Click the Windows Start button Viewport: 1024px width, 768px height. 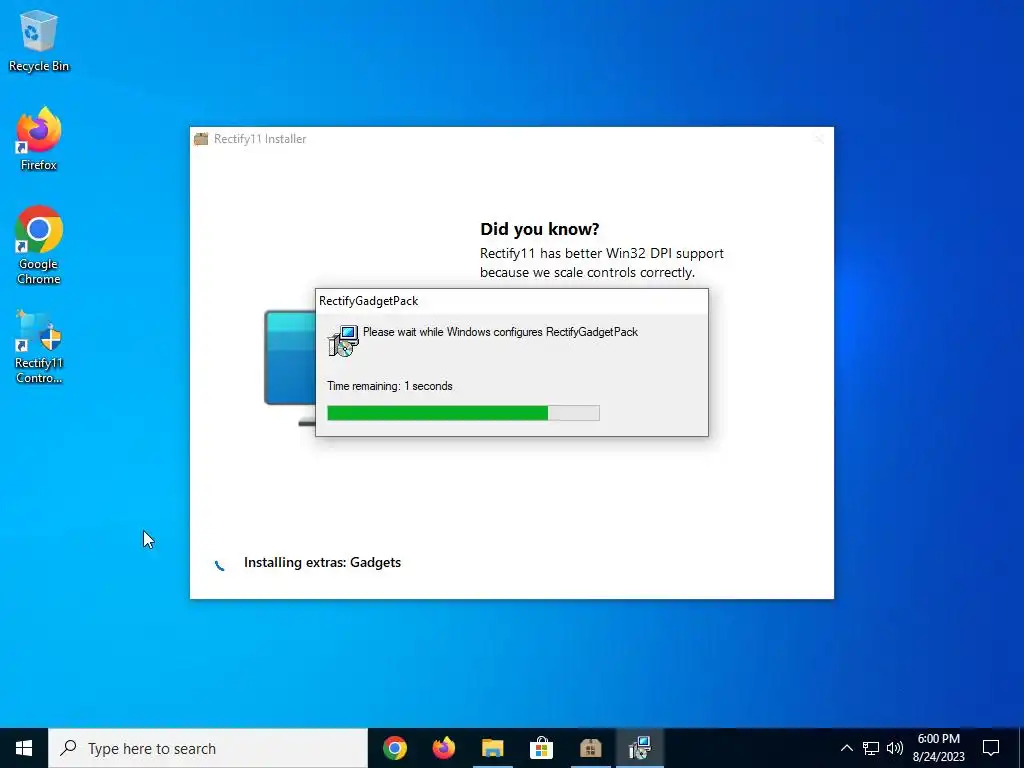[24, 748]
